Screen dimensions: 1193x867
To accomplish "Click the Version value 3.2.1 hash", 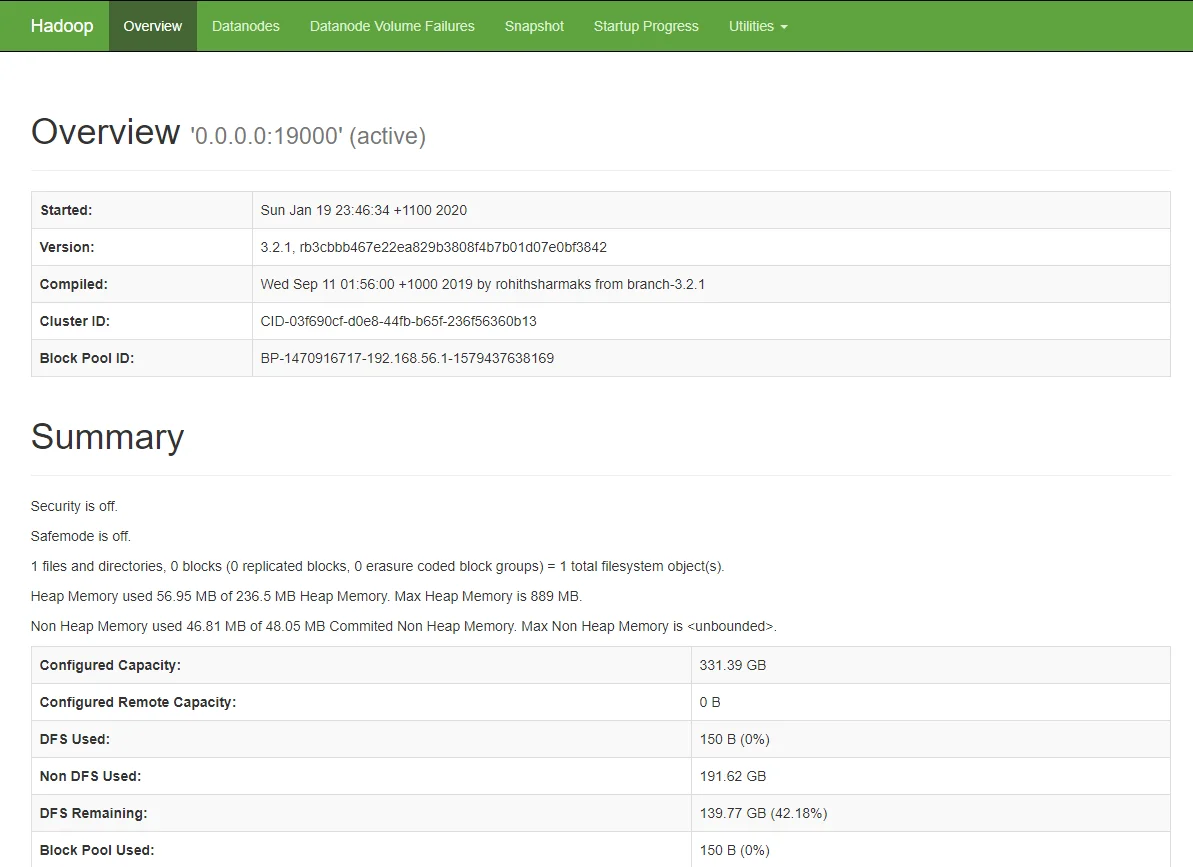I will point(433,247).
